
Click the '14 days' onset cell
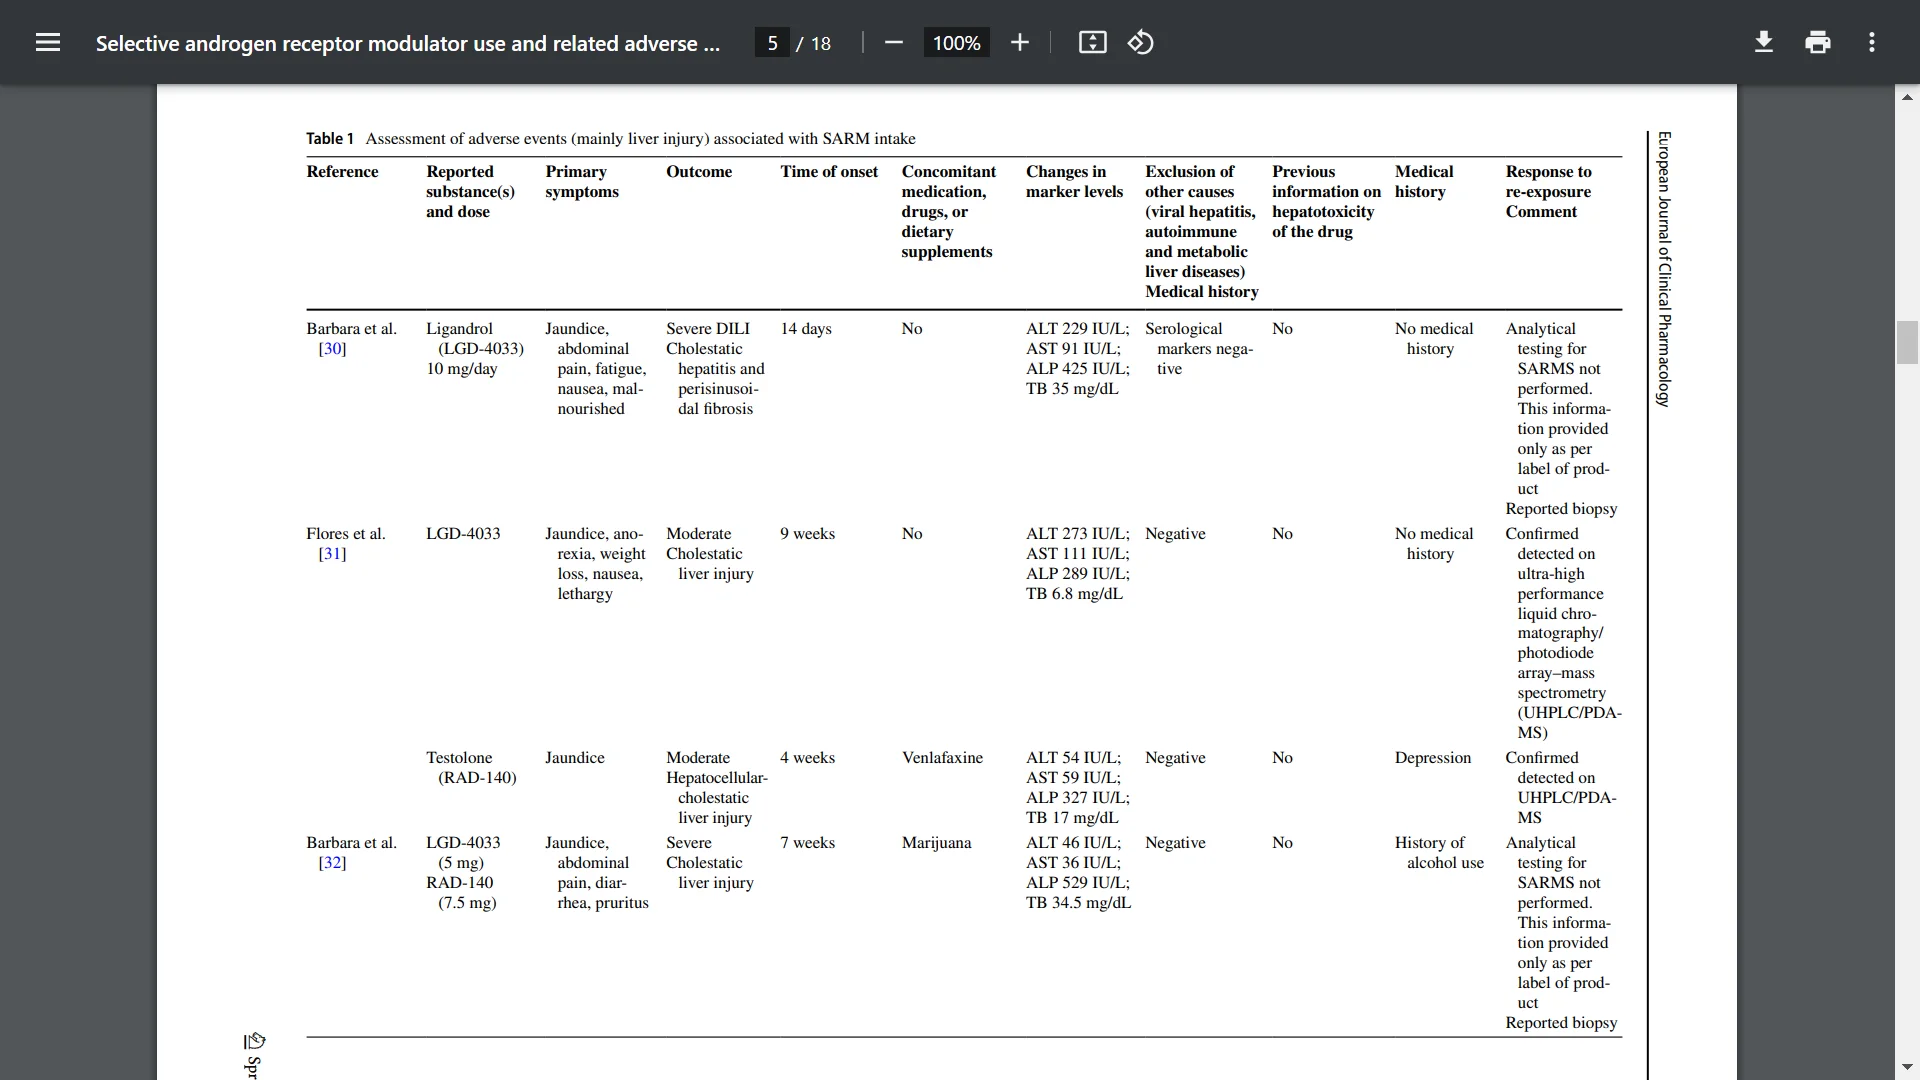click(806, 329)
